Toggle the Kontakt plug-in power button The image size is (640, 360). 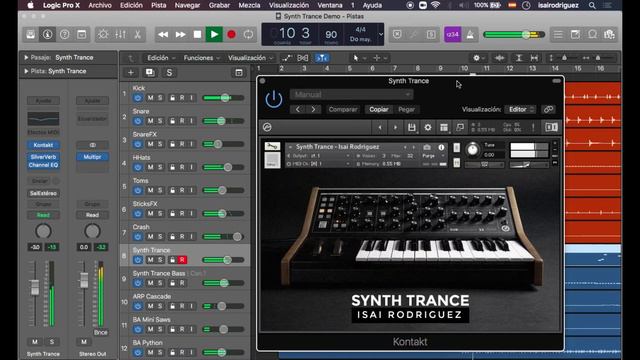(x=273, y=99)
